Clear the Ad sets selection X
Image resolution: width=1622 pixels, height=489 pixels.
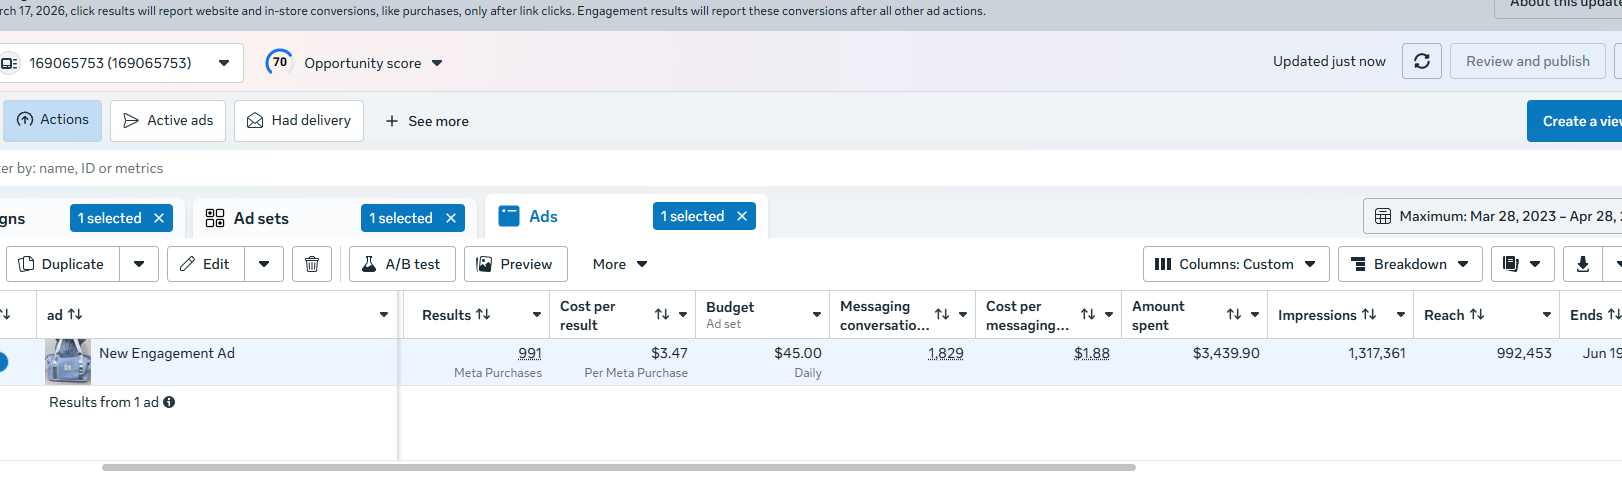tap(451, 218)
